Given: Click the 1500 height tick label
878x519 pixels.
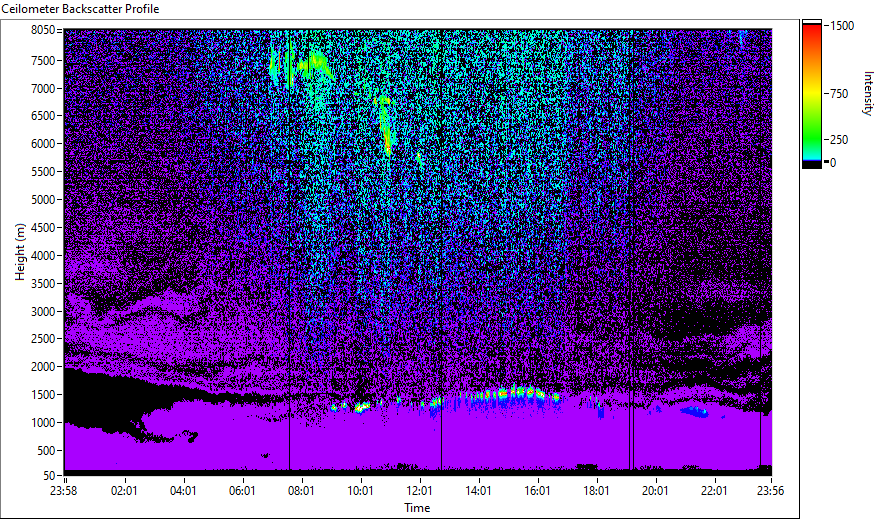Looking at the screenshot, I should (43, 395).
